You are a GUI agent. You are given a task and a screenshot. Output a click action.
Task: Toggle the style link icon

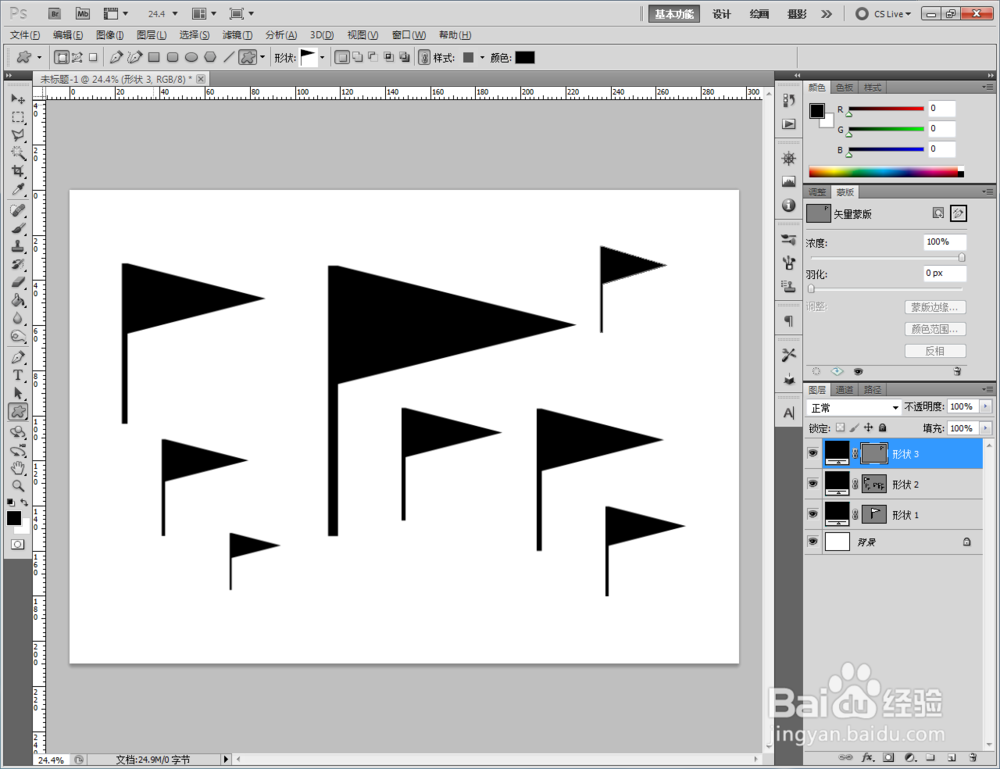(x=424, y=57)
